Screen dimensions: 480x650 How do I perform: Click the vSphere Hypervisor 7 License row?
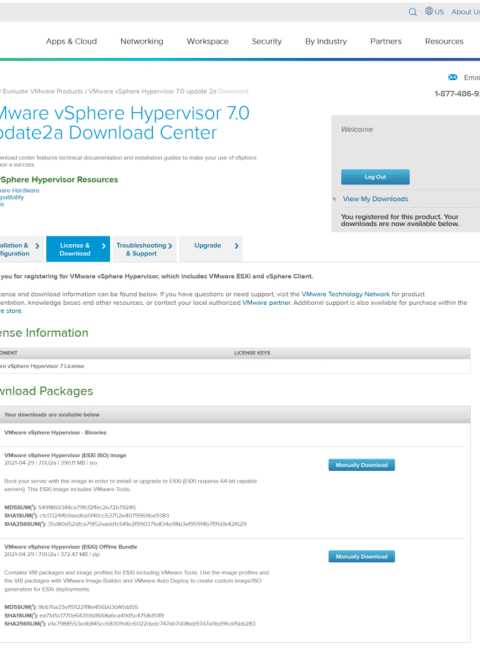(x=234, y=366)
